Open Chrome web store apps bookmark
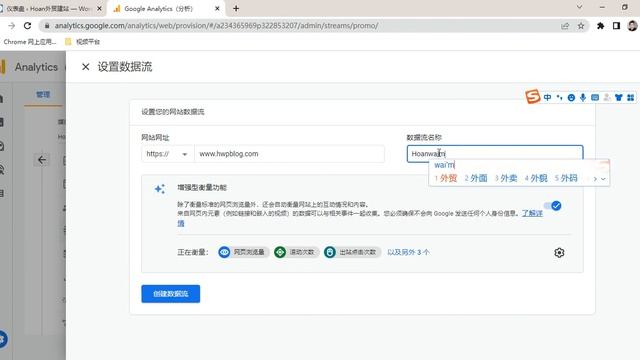640x360 pixels. [29, 42]
